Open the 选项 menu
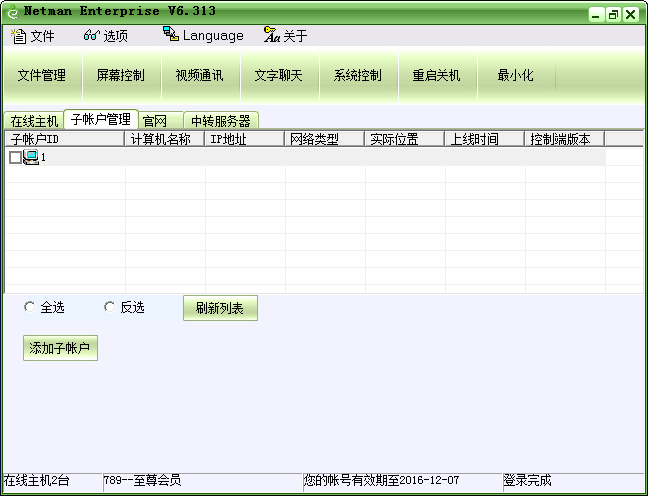The height and width of the screenshot is (496, 648). coord(106,36)
